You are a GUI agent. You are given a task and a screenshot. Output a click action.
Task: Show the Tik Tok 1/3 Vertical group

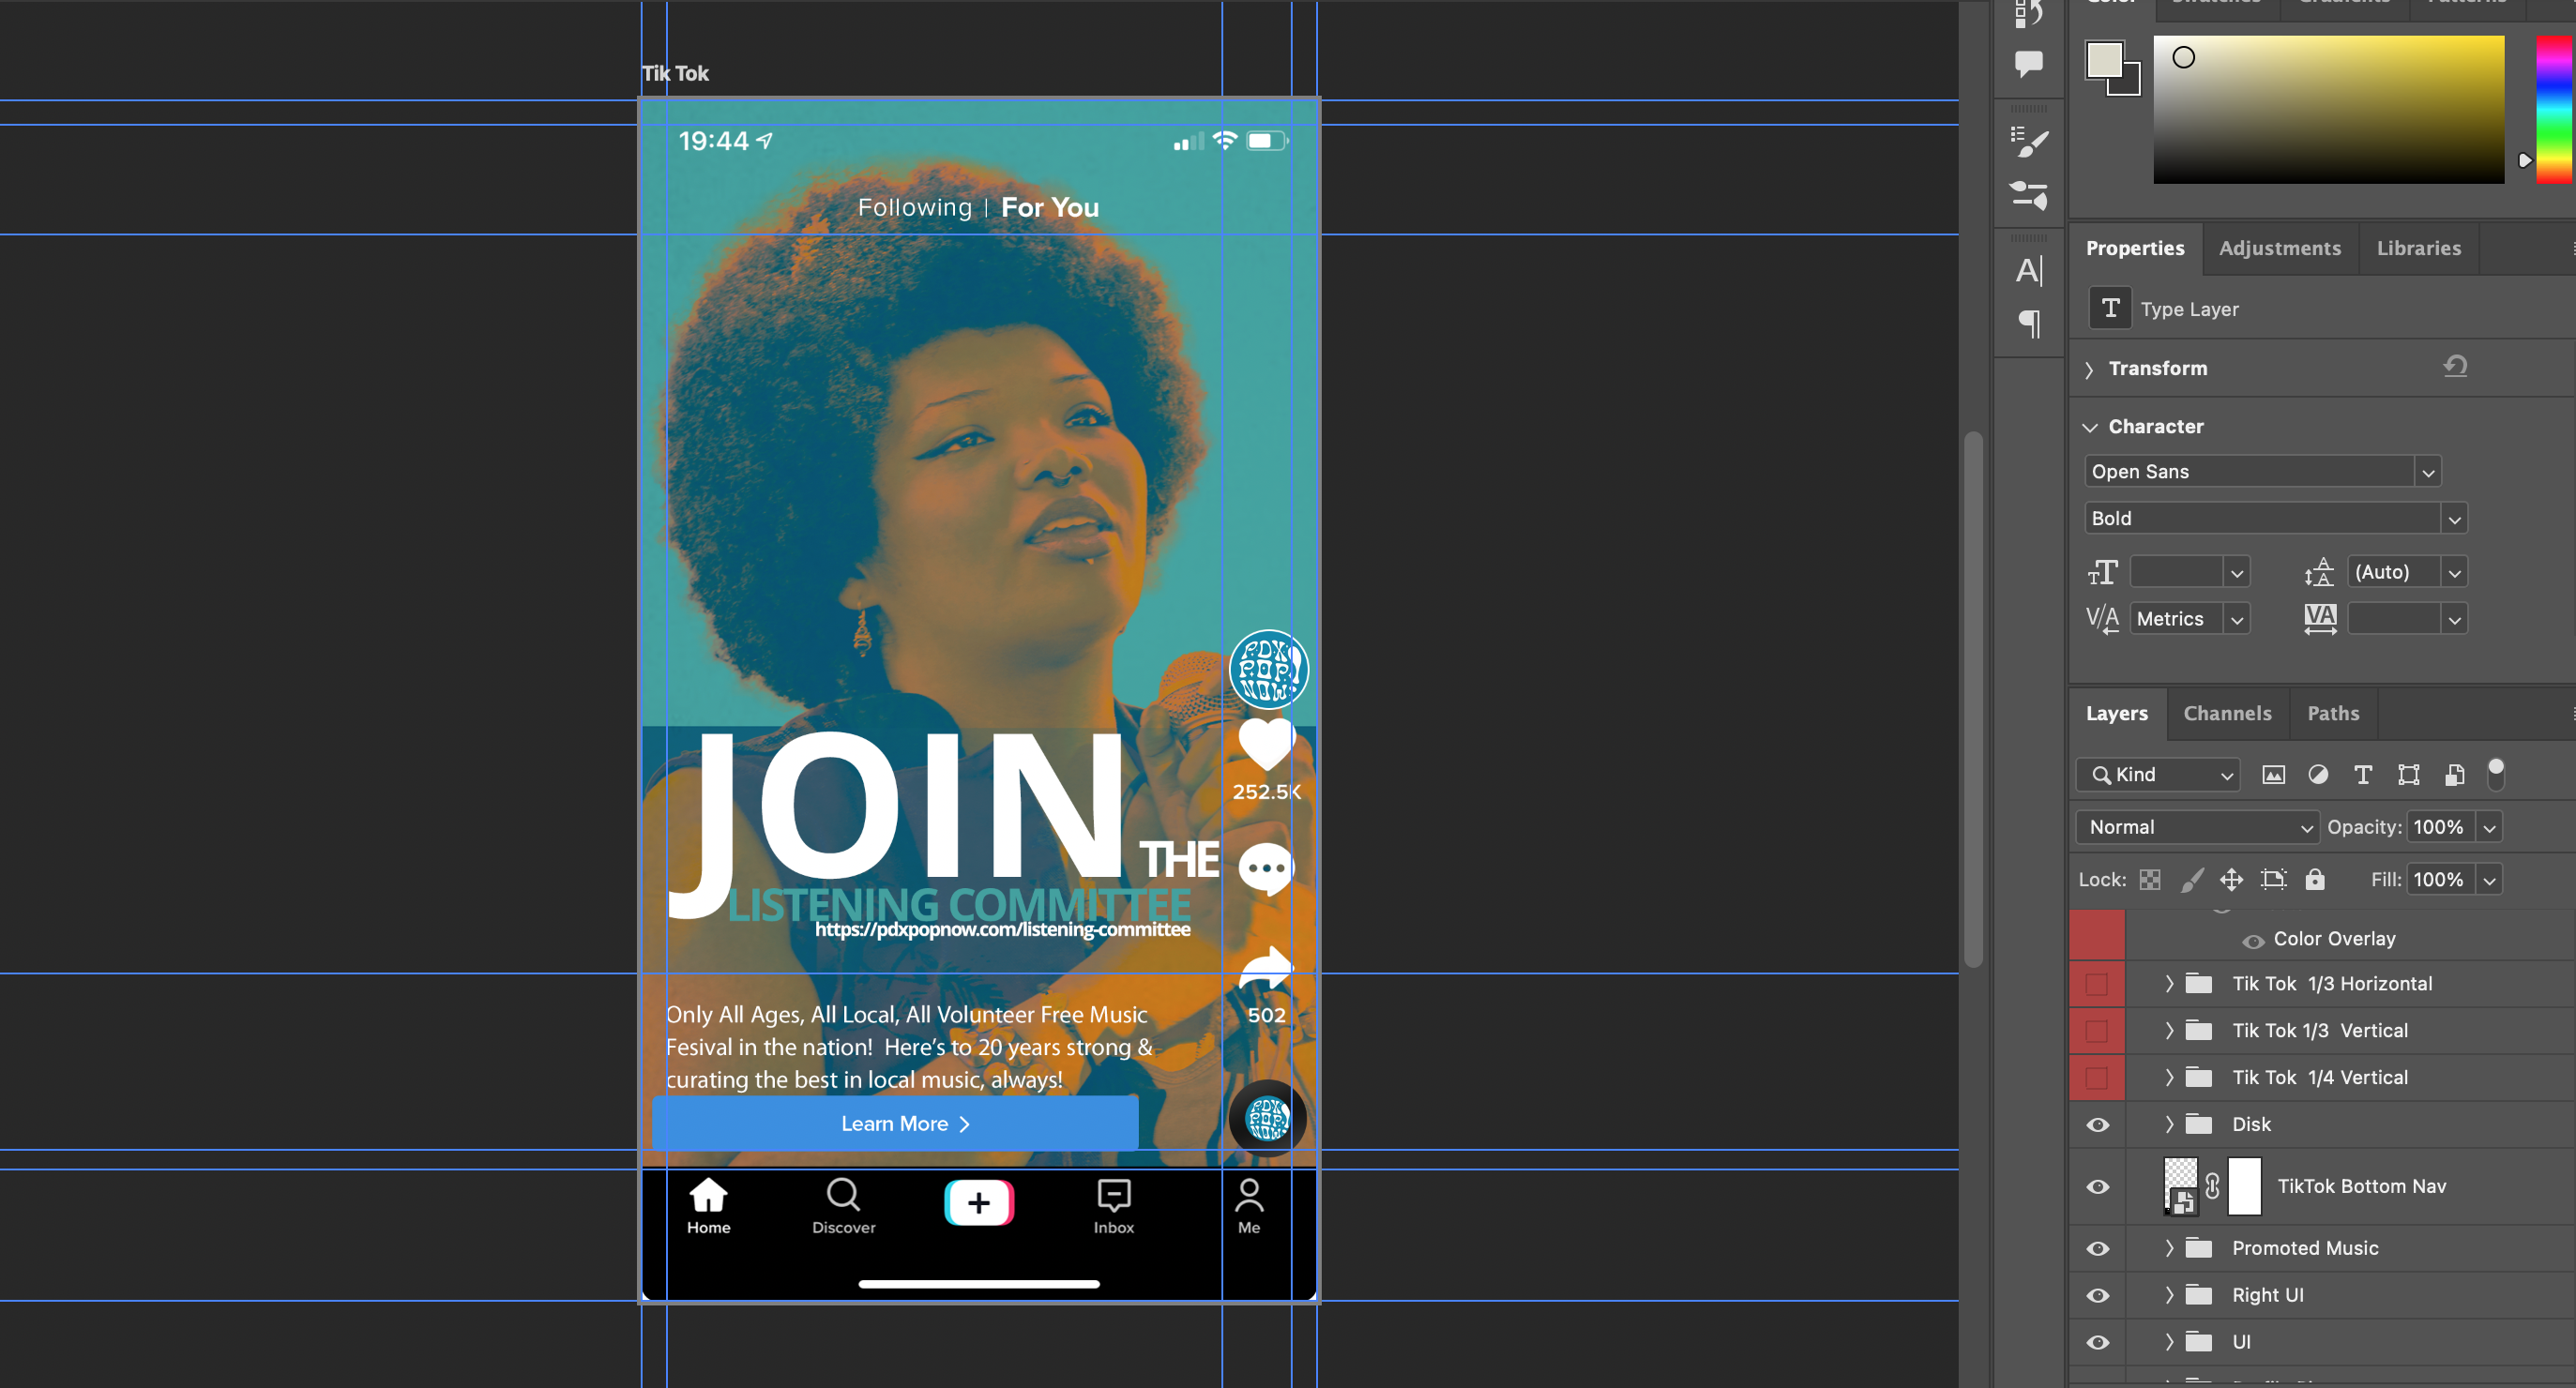[x=2097, y=1031]
